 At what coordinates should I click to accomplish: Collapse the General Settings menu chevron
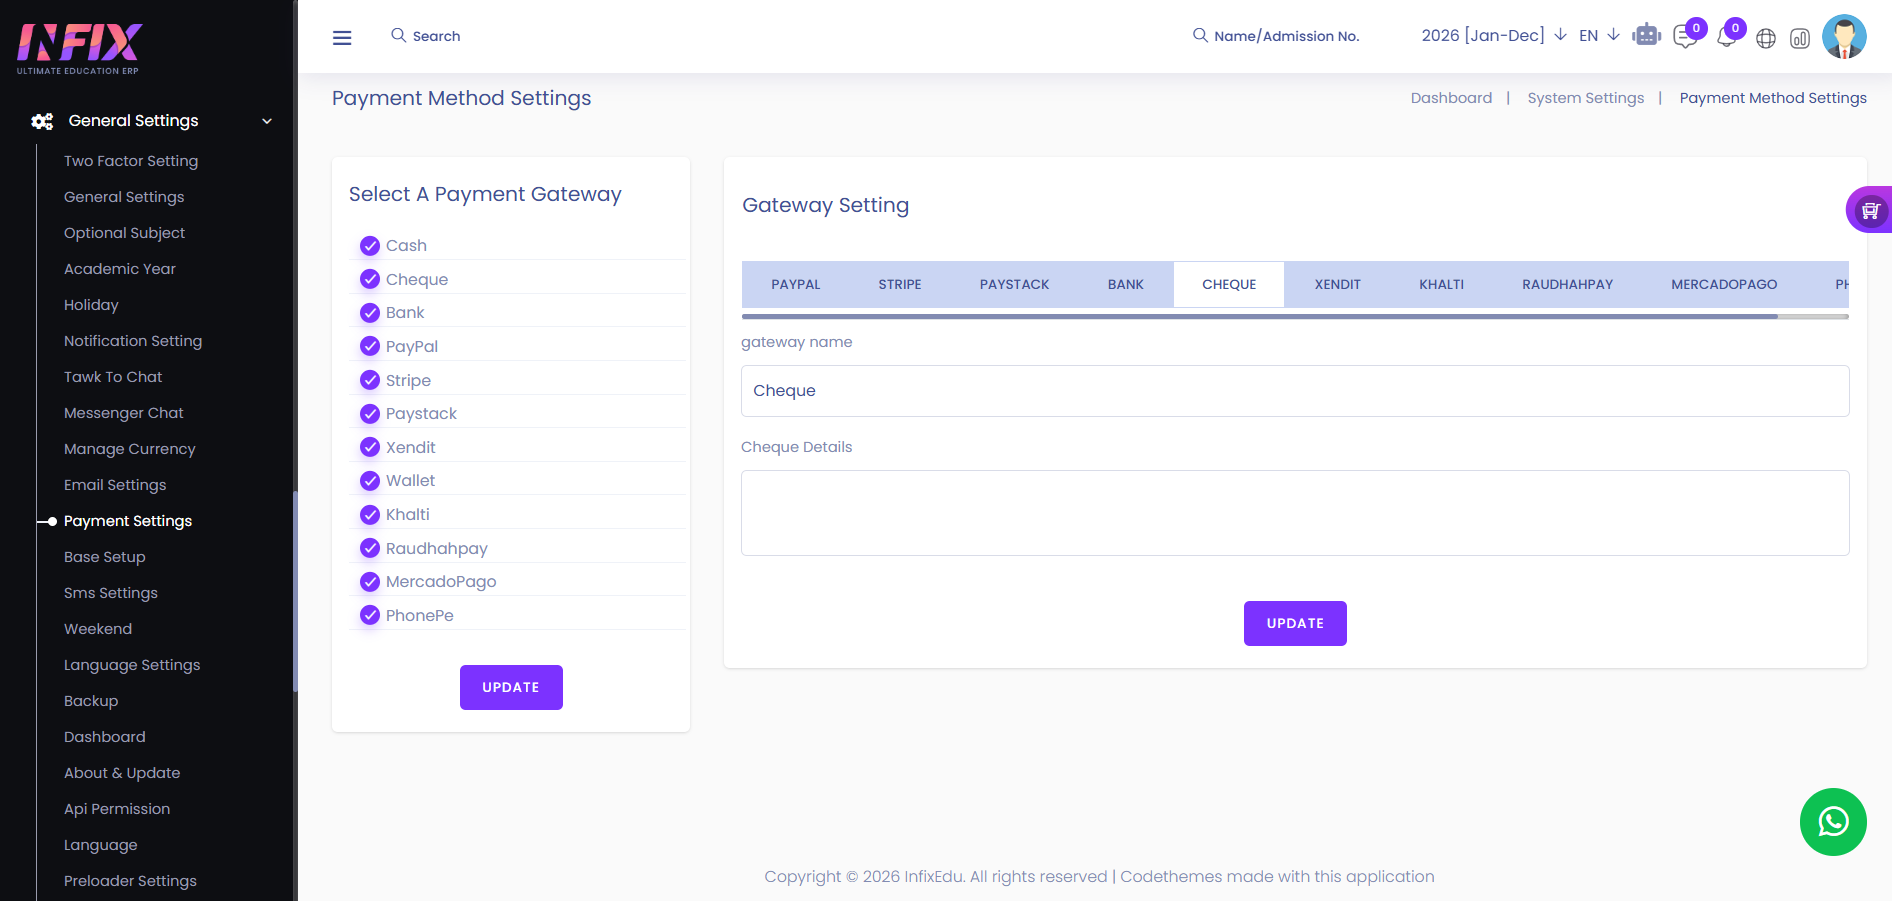point(267,121)
